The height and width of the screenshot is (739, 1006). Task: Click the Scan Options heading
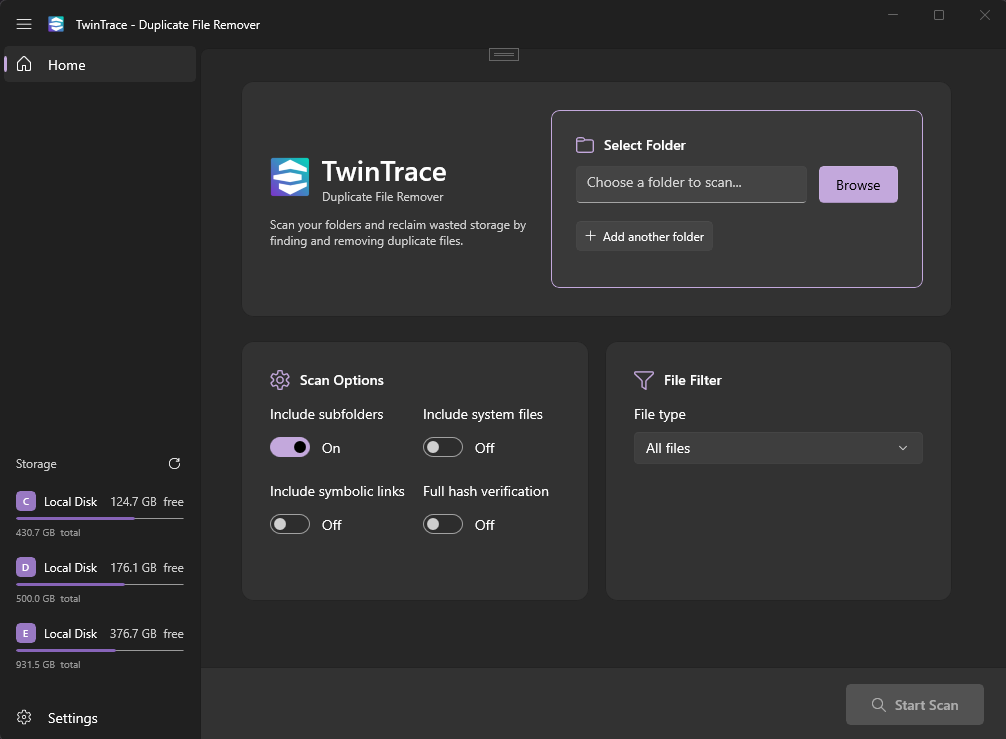pos(341,380)
